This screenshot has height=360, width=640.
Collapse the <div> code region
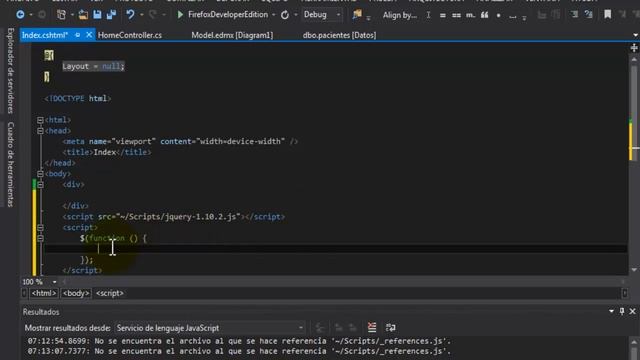40,184
